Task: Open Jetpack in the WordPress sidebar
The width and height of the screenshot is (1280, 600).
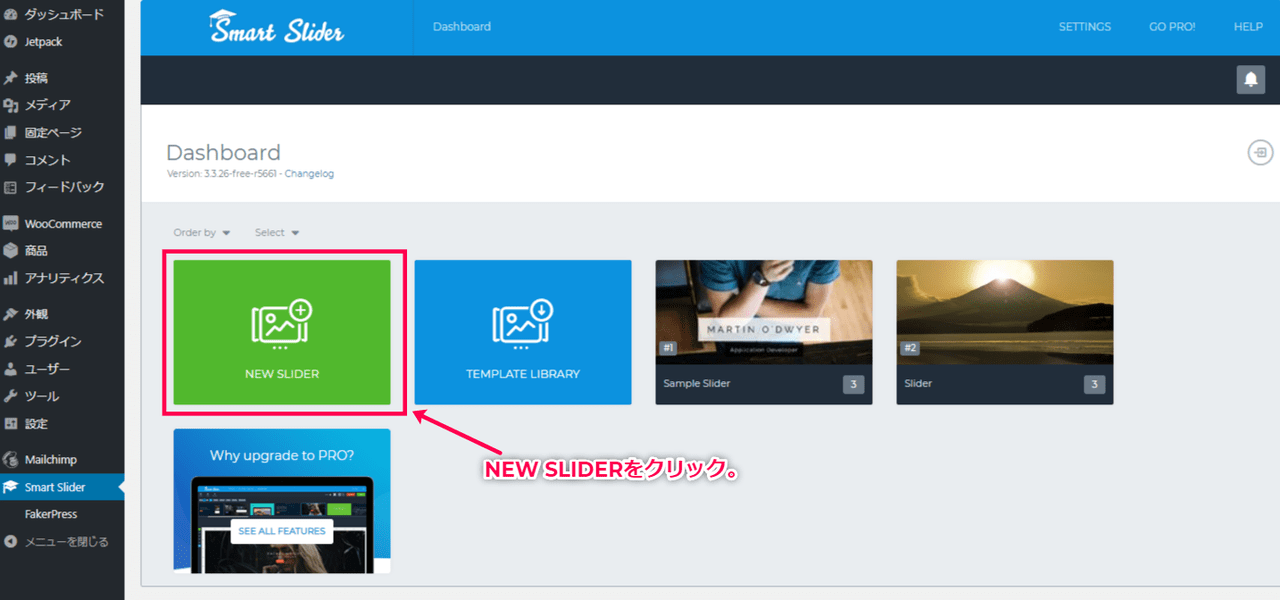Action: (x=42, y=42)
